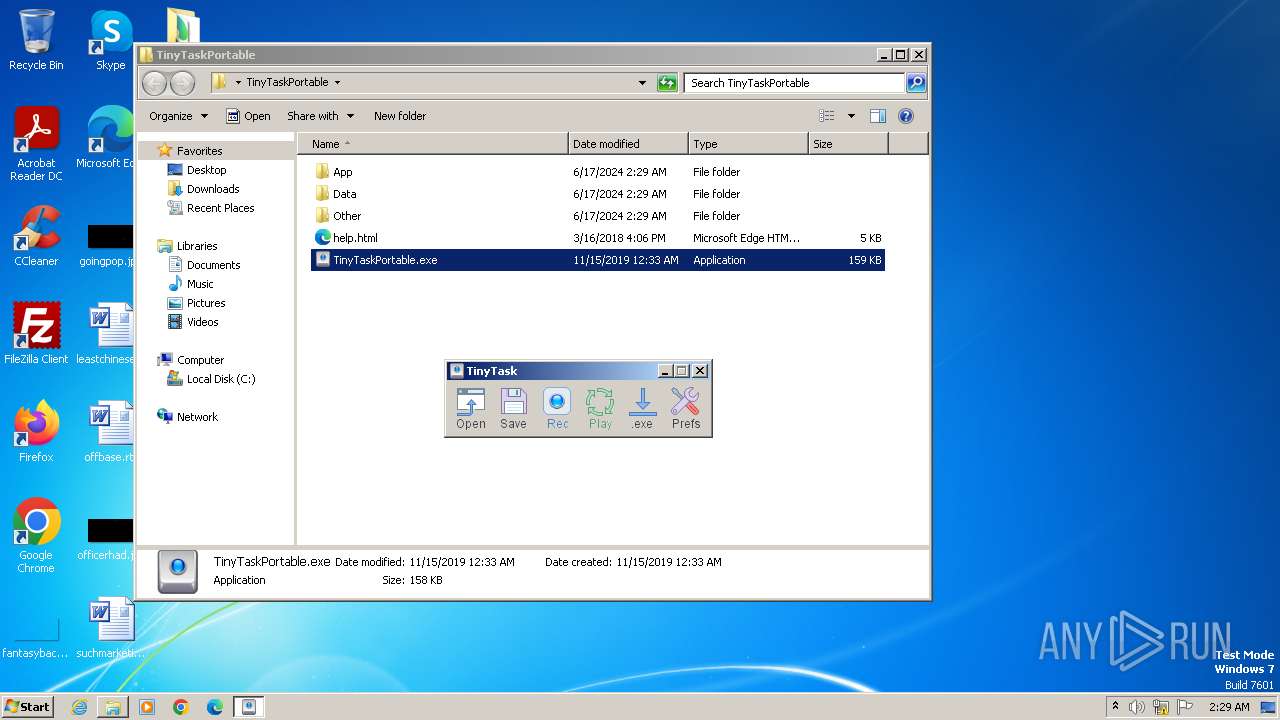The height and width of the screenshot is (720, 1280).
Task: Select Downloads in navigation pane
Action: [x=213, y=189]
